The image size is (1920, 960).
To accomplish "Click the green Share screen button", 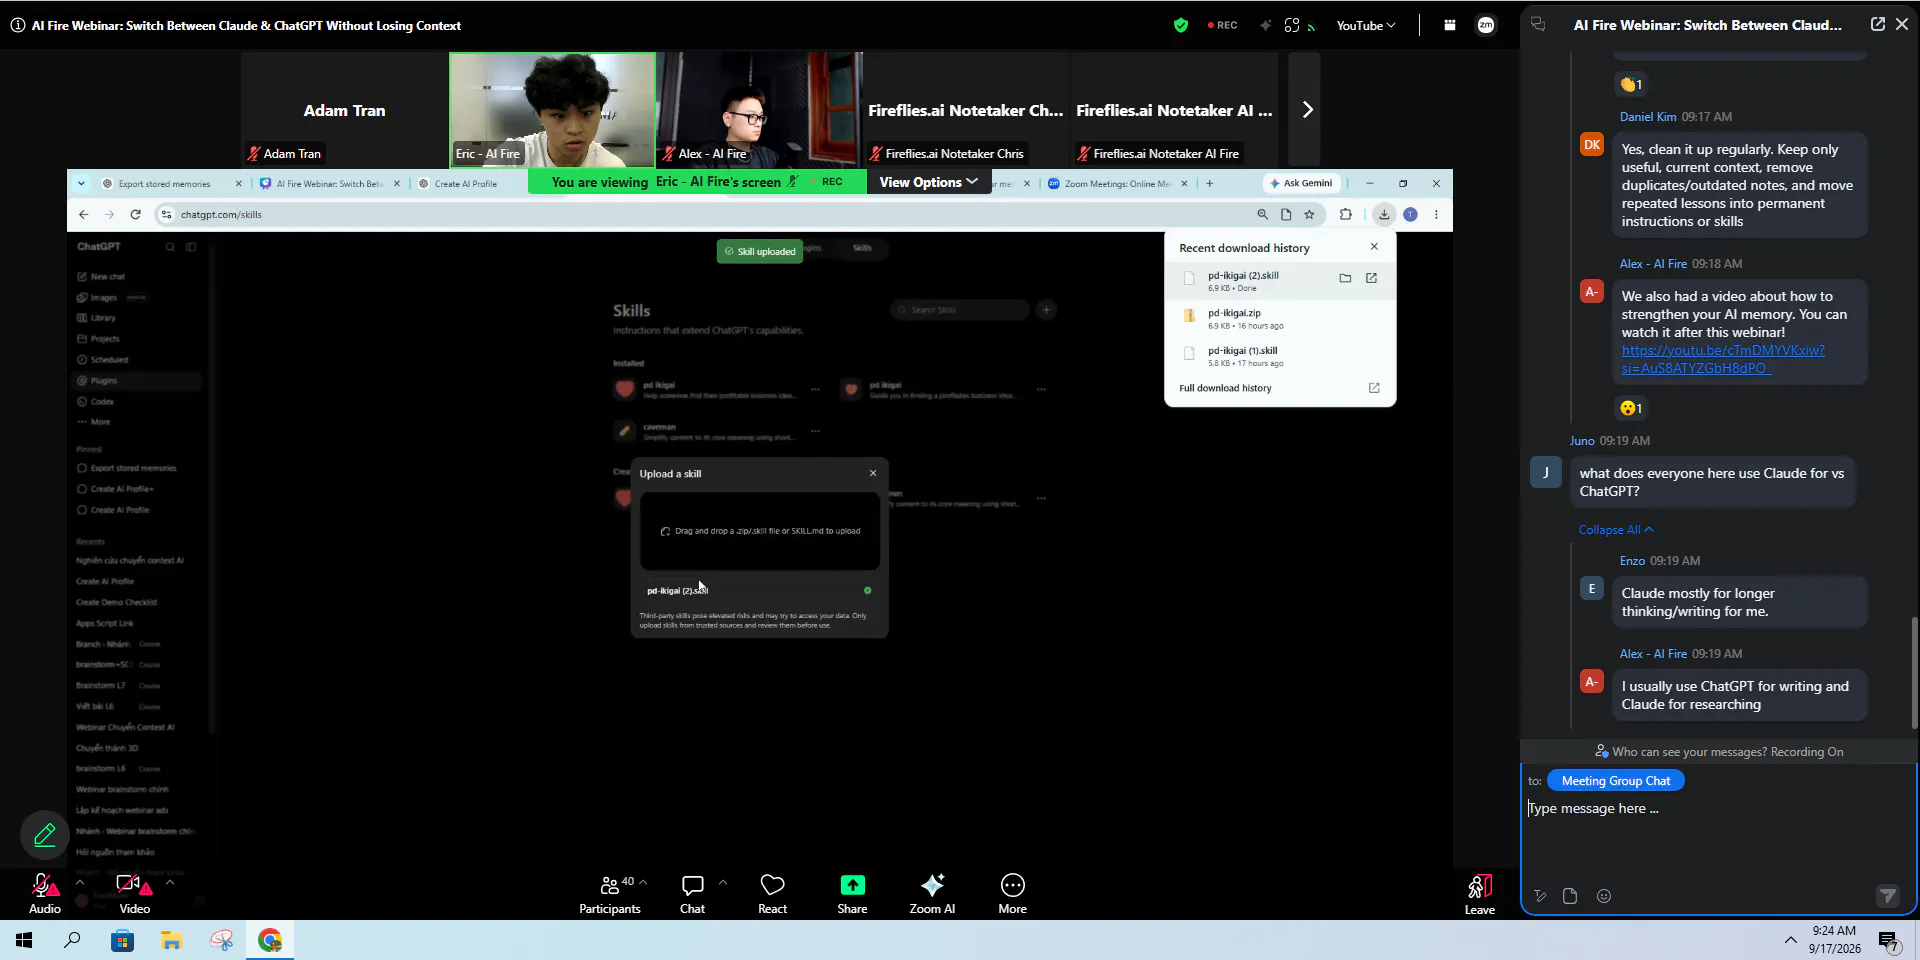I will [x=852, y=893].
